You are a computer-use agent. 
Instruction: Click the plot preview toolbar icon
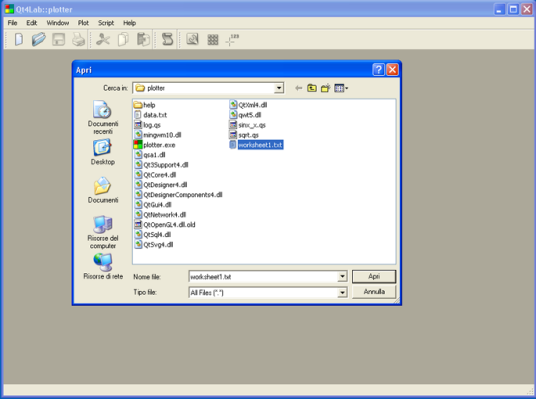point(192,39)
